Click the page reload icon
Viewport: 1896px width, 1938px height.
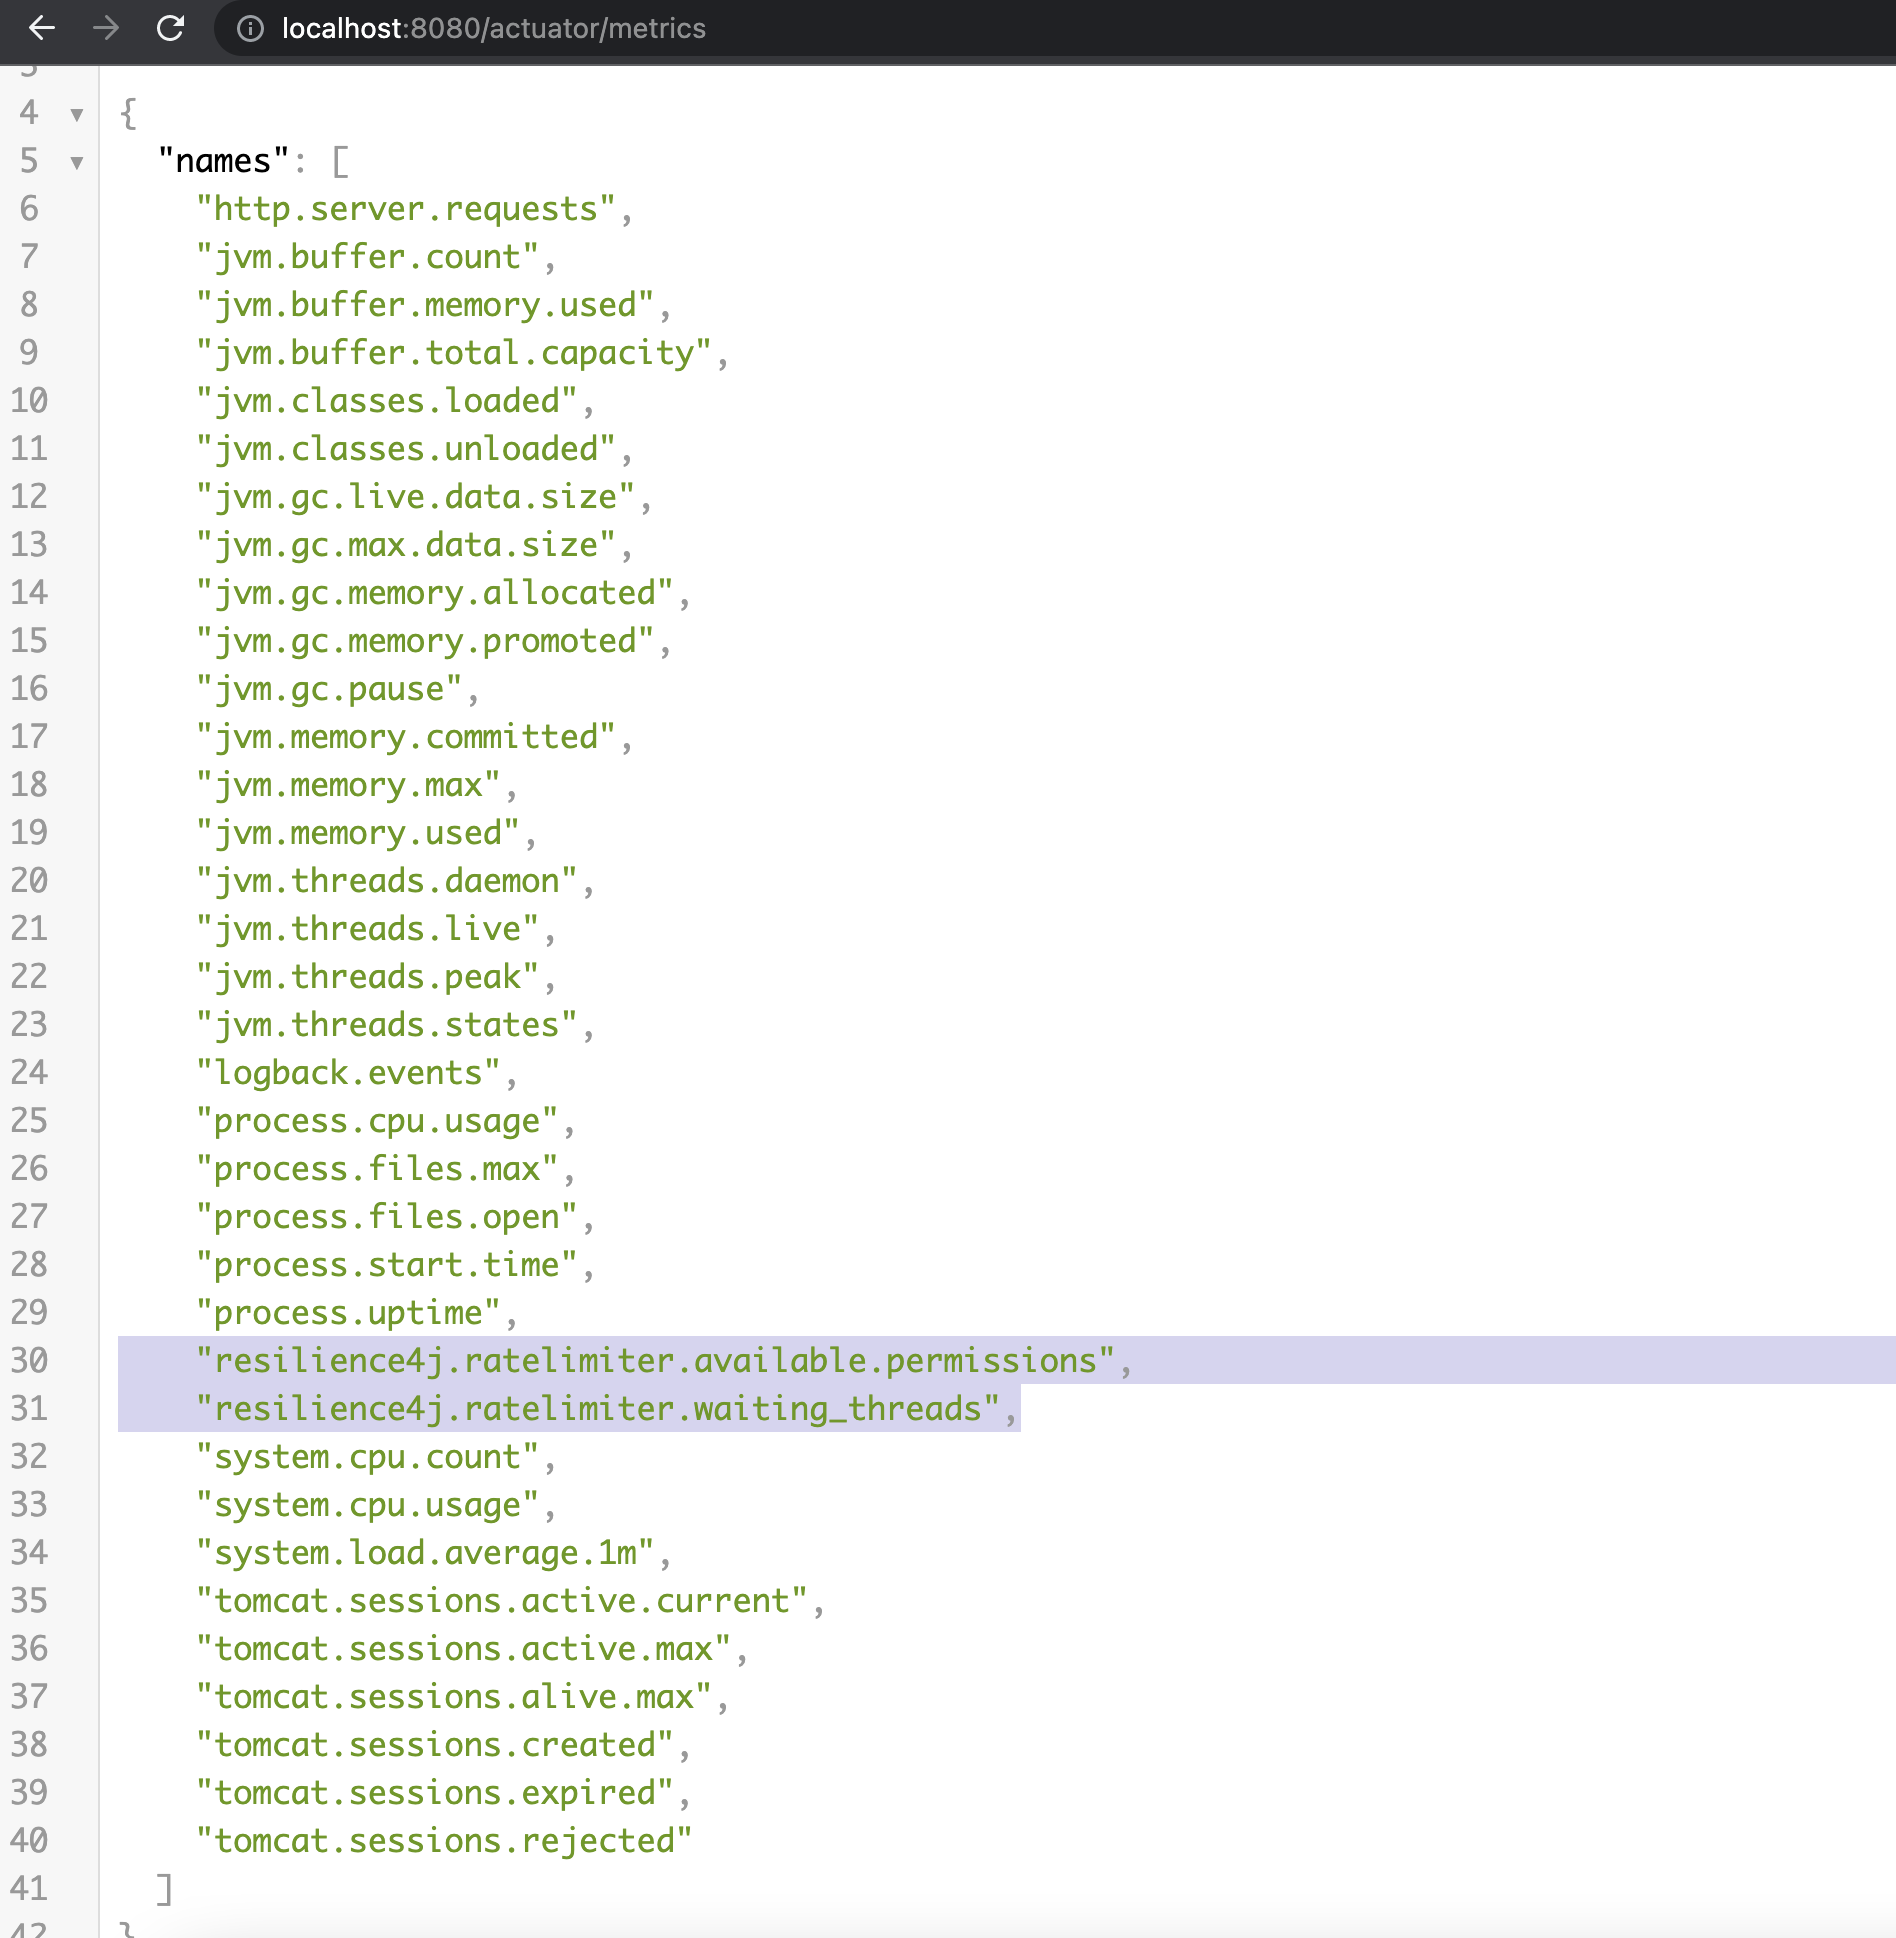point(171,30)
